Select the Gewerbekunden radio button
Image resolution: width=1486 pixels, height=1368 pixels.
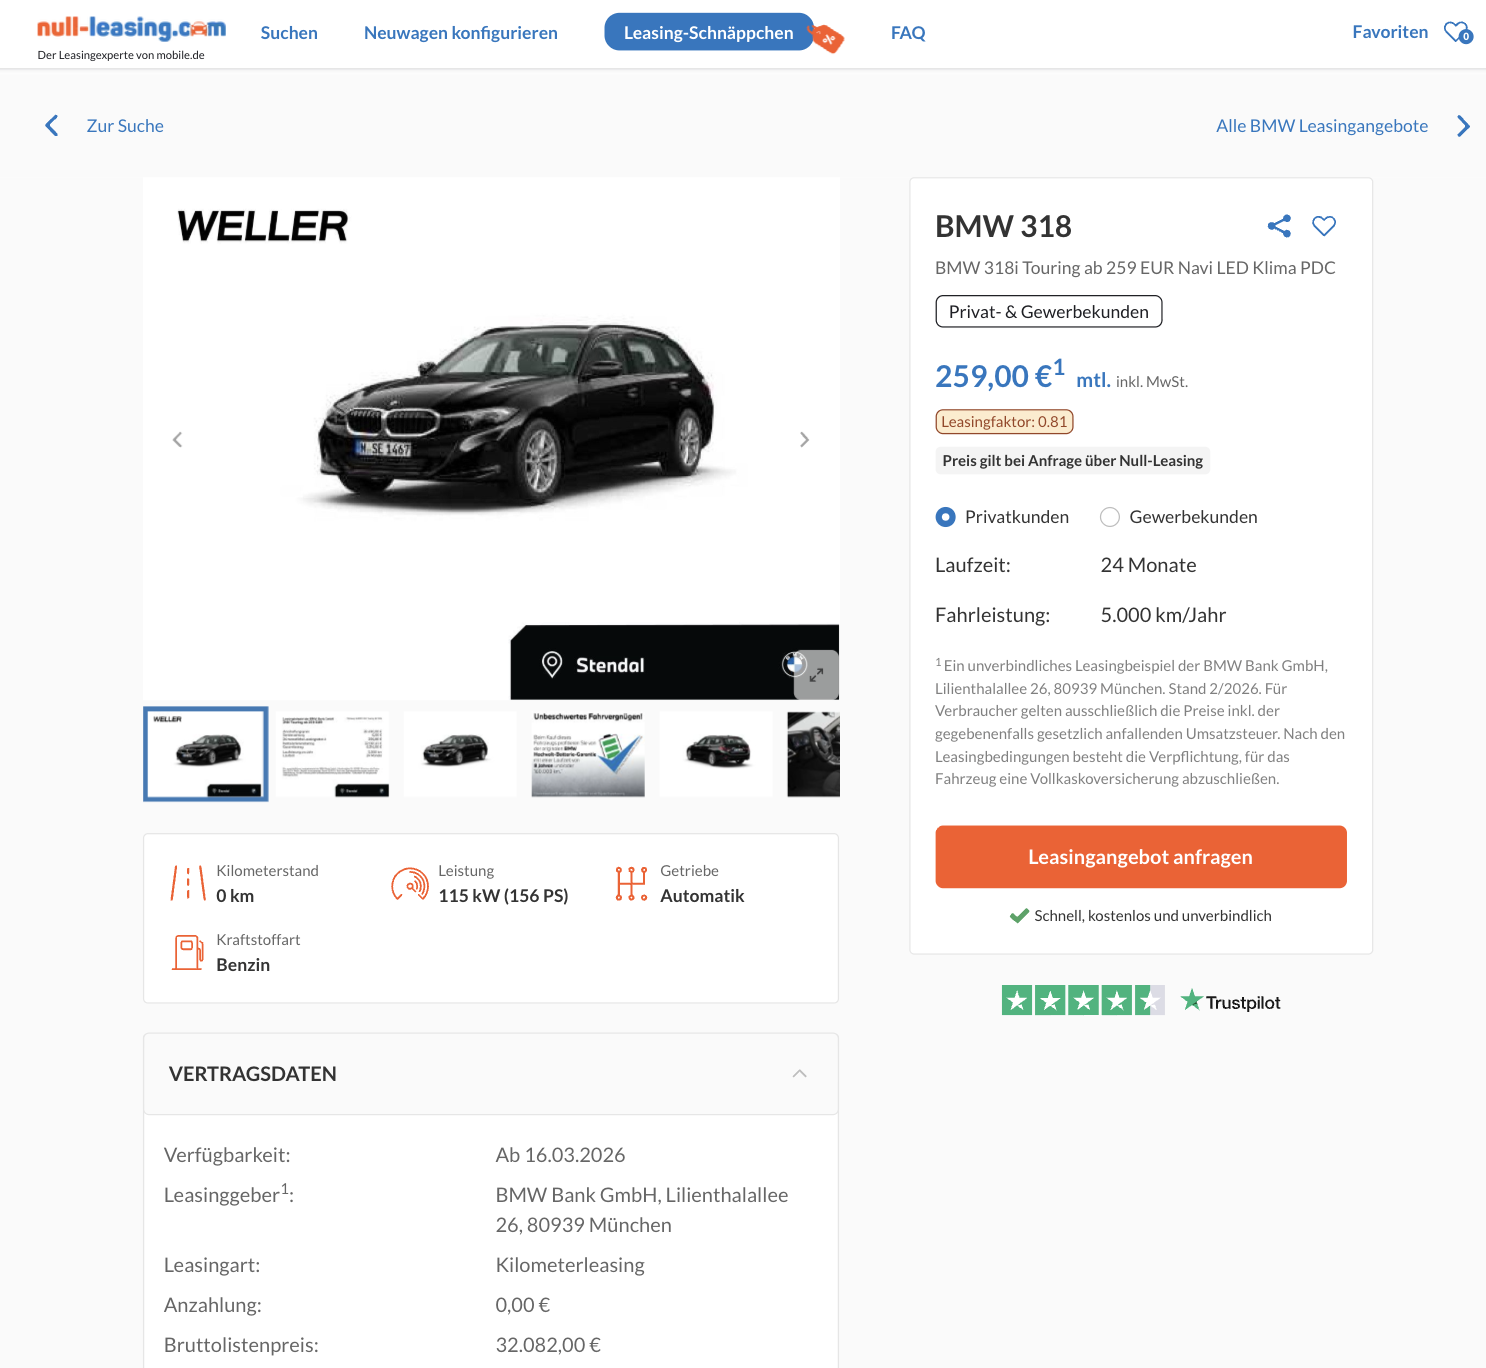1109,517
